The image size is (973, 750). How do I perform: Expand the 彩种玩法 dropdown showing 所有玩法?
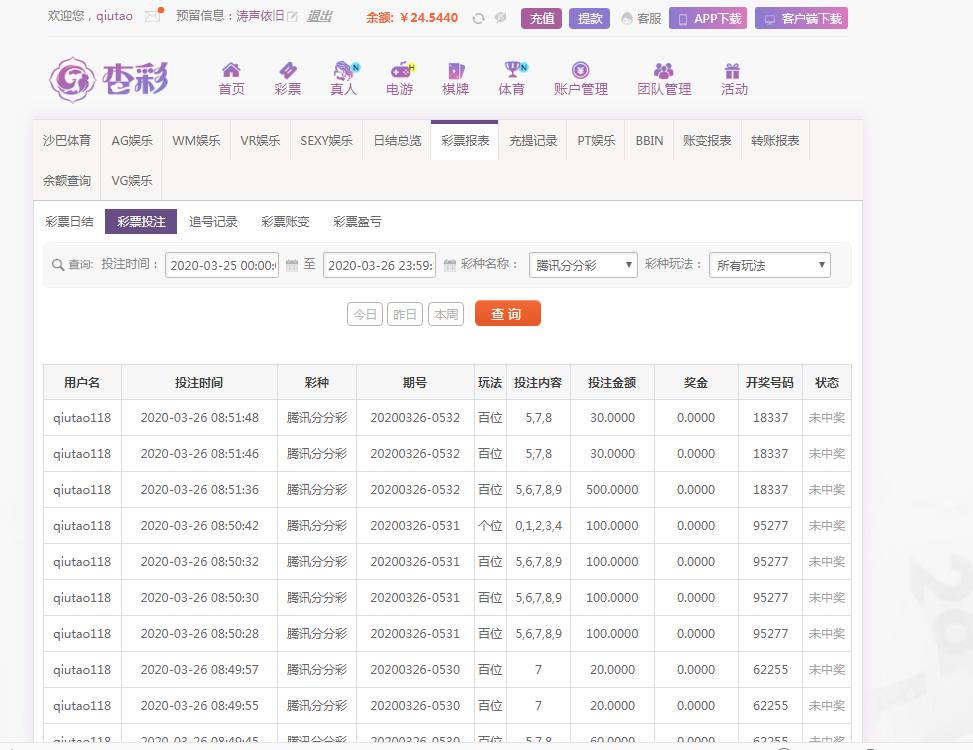(770, 265)
